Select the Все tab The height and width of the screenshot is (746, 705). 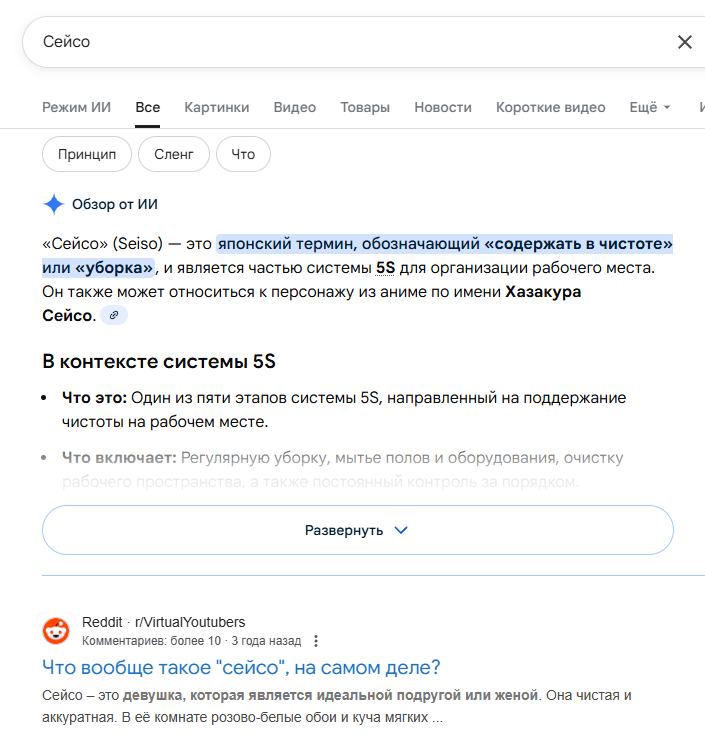(x=148, y=108)
